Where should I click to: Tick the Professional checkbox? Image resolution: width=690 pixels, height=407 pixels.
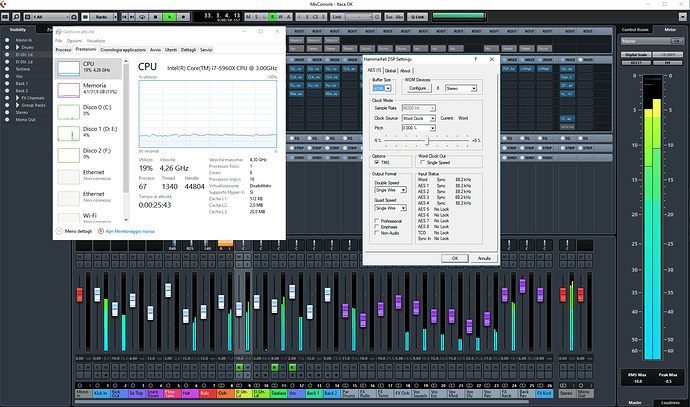click(x=377, y=220)
